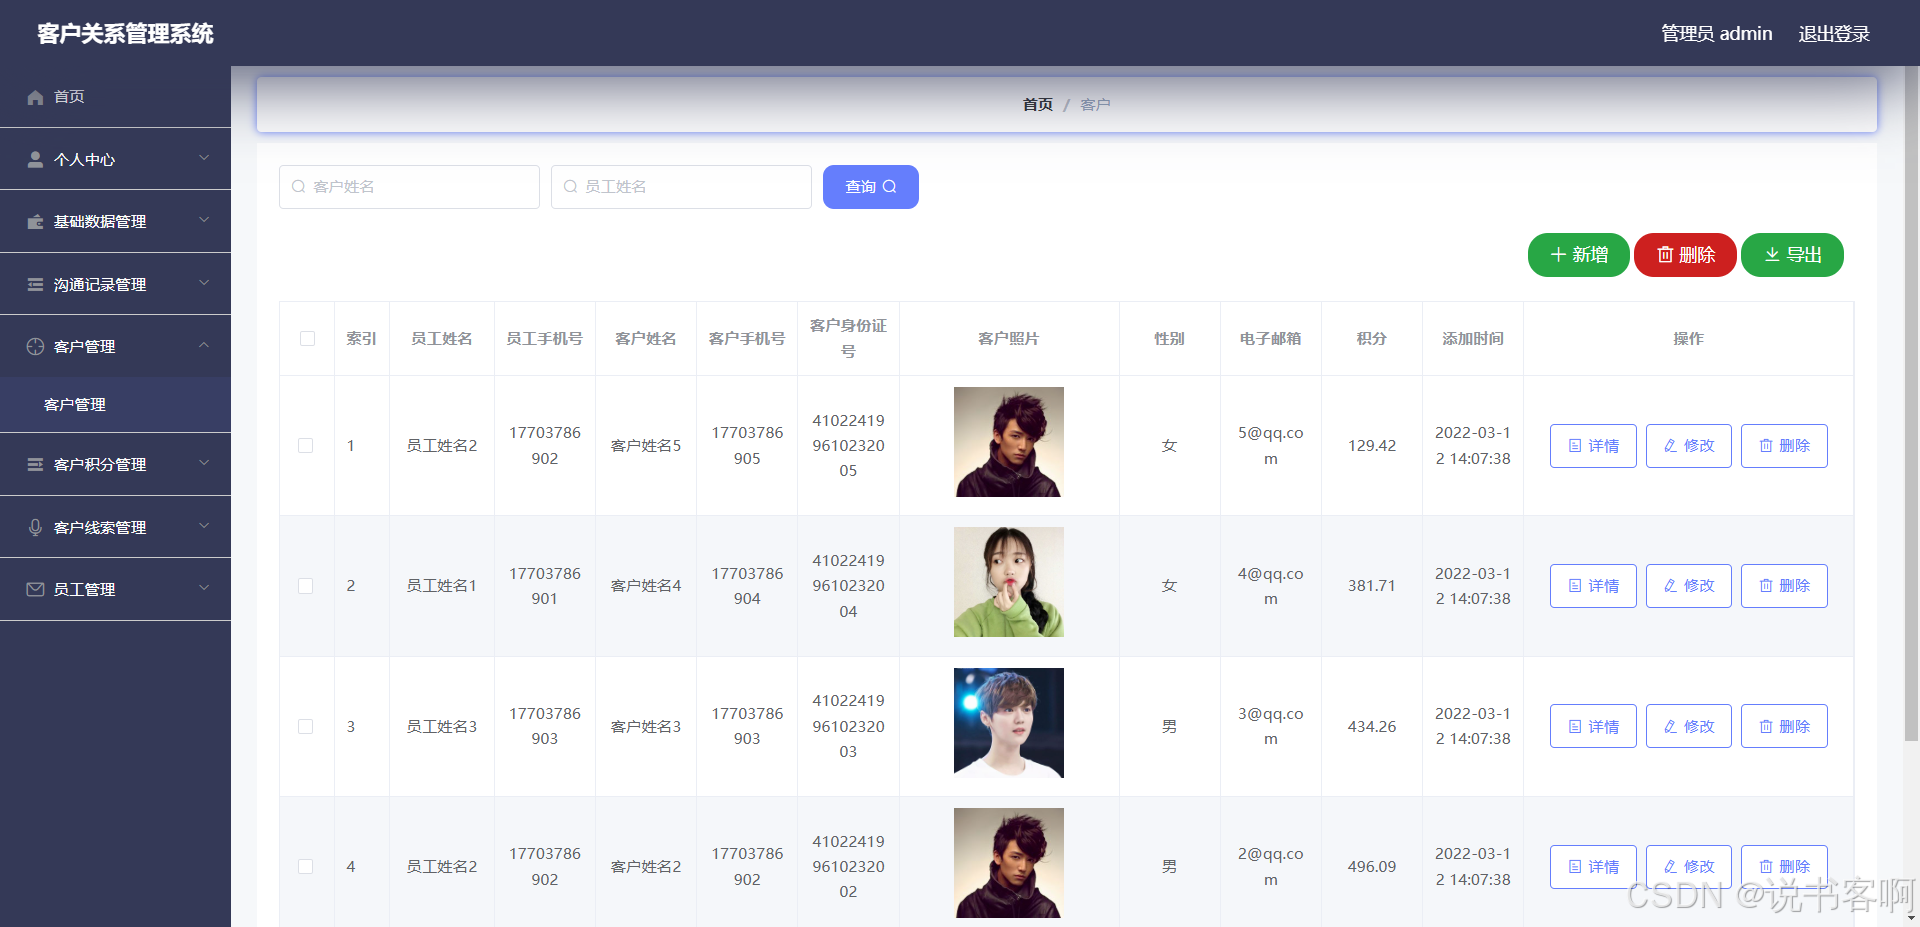Collapse 客户管理 menu chevron
This screenshot has height=927, width=1920.
coord(204,345)
